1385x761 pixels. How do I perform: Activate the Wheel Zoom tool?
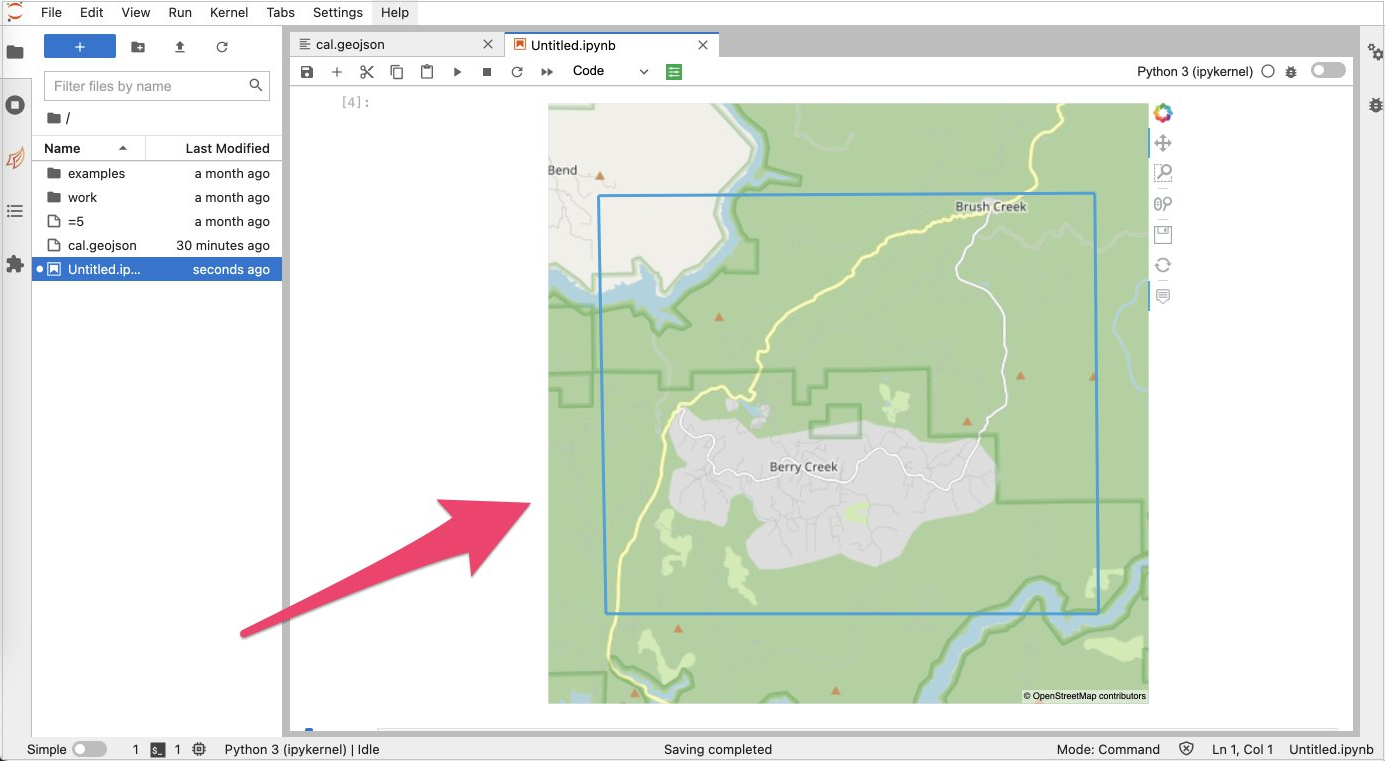click(x=1162, y=204)
